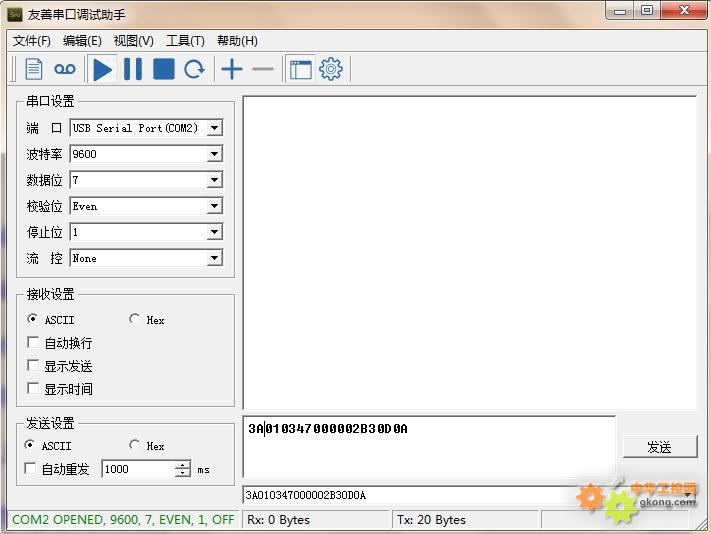The image size is (711, 534).
Task: Stop the serial port with stop icon
Action: 164,69
